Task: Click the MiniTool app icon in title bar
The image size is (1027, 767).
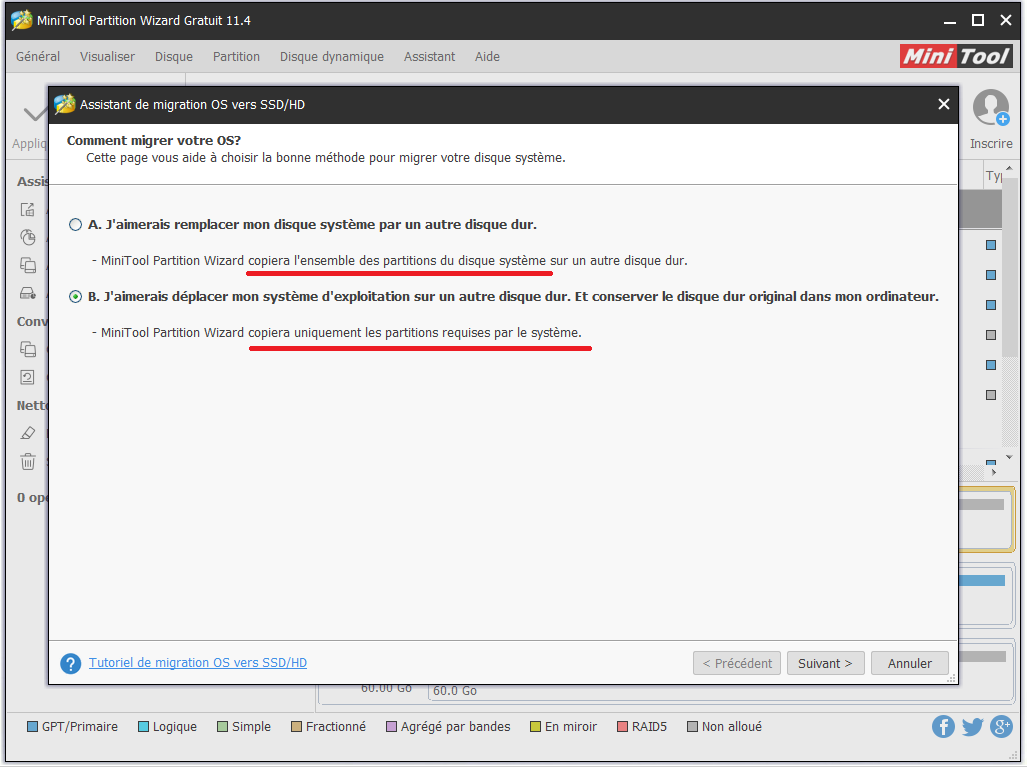Action: [22, 20]
